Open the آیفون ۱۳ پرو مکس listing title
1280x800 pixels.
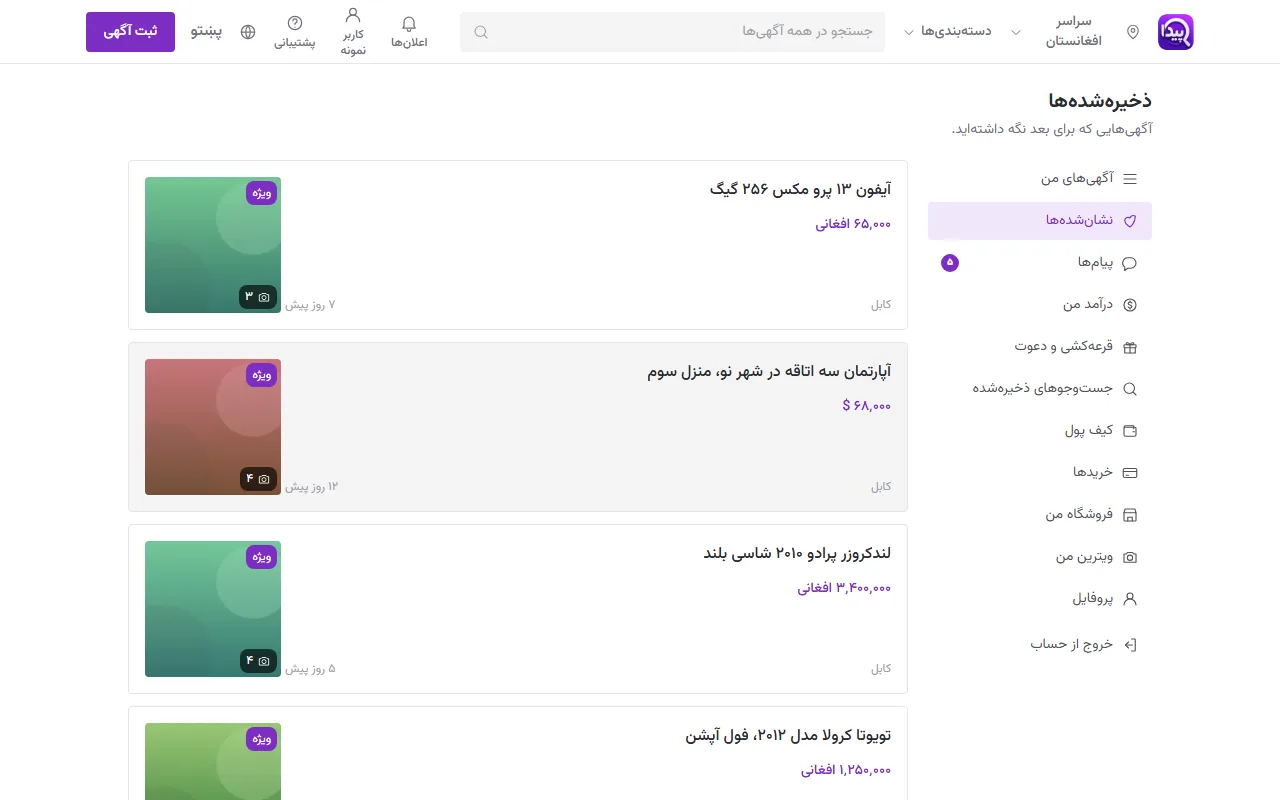(x=800, y=189)
